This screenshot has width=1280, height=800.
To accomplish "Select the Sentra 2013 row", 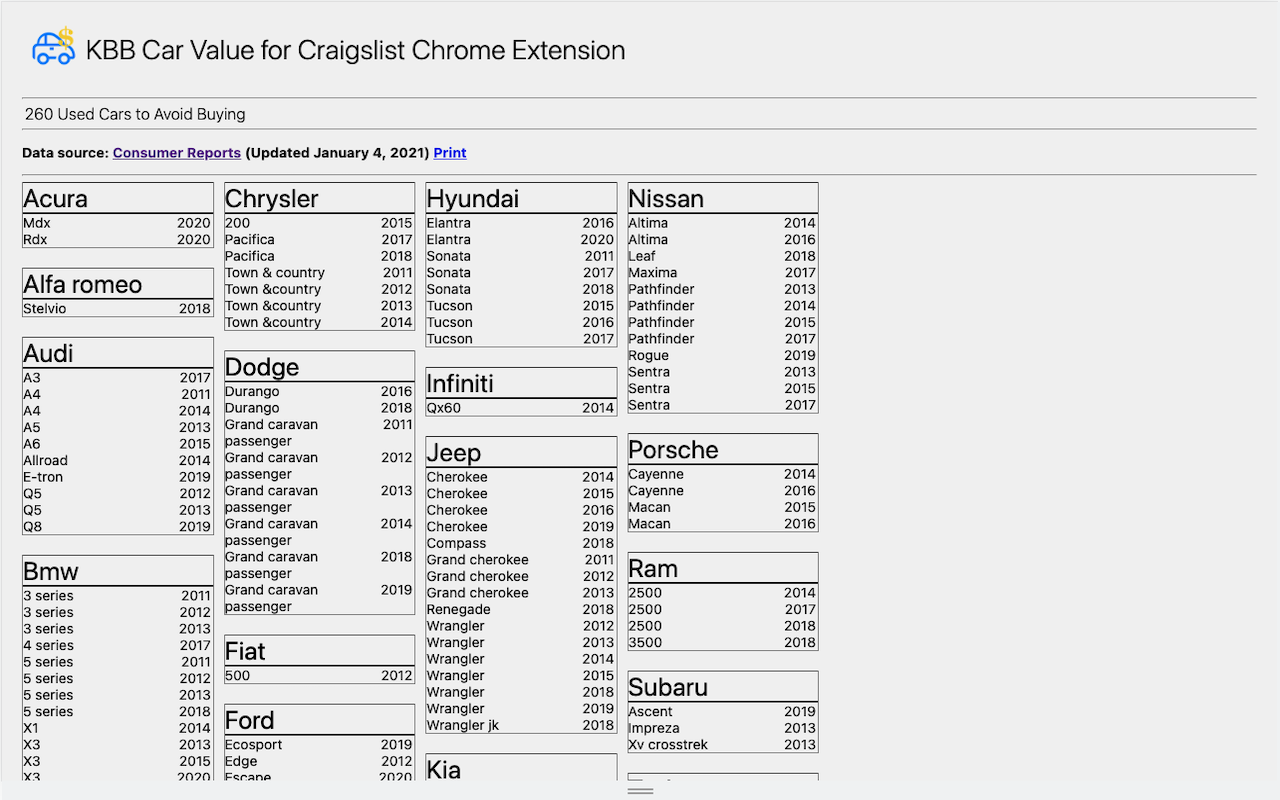I will [723, 372].
